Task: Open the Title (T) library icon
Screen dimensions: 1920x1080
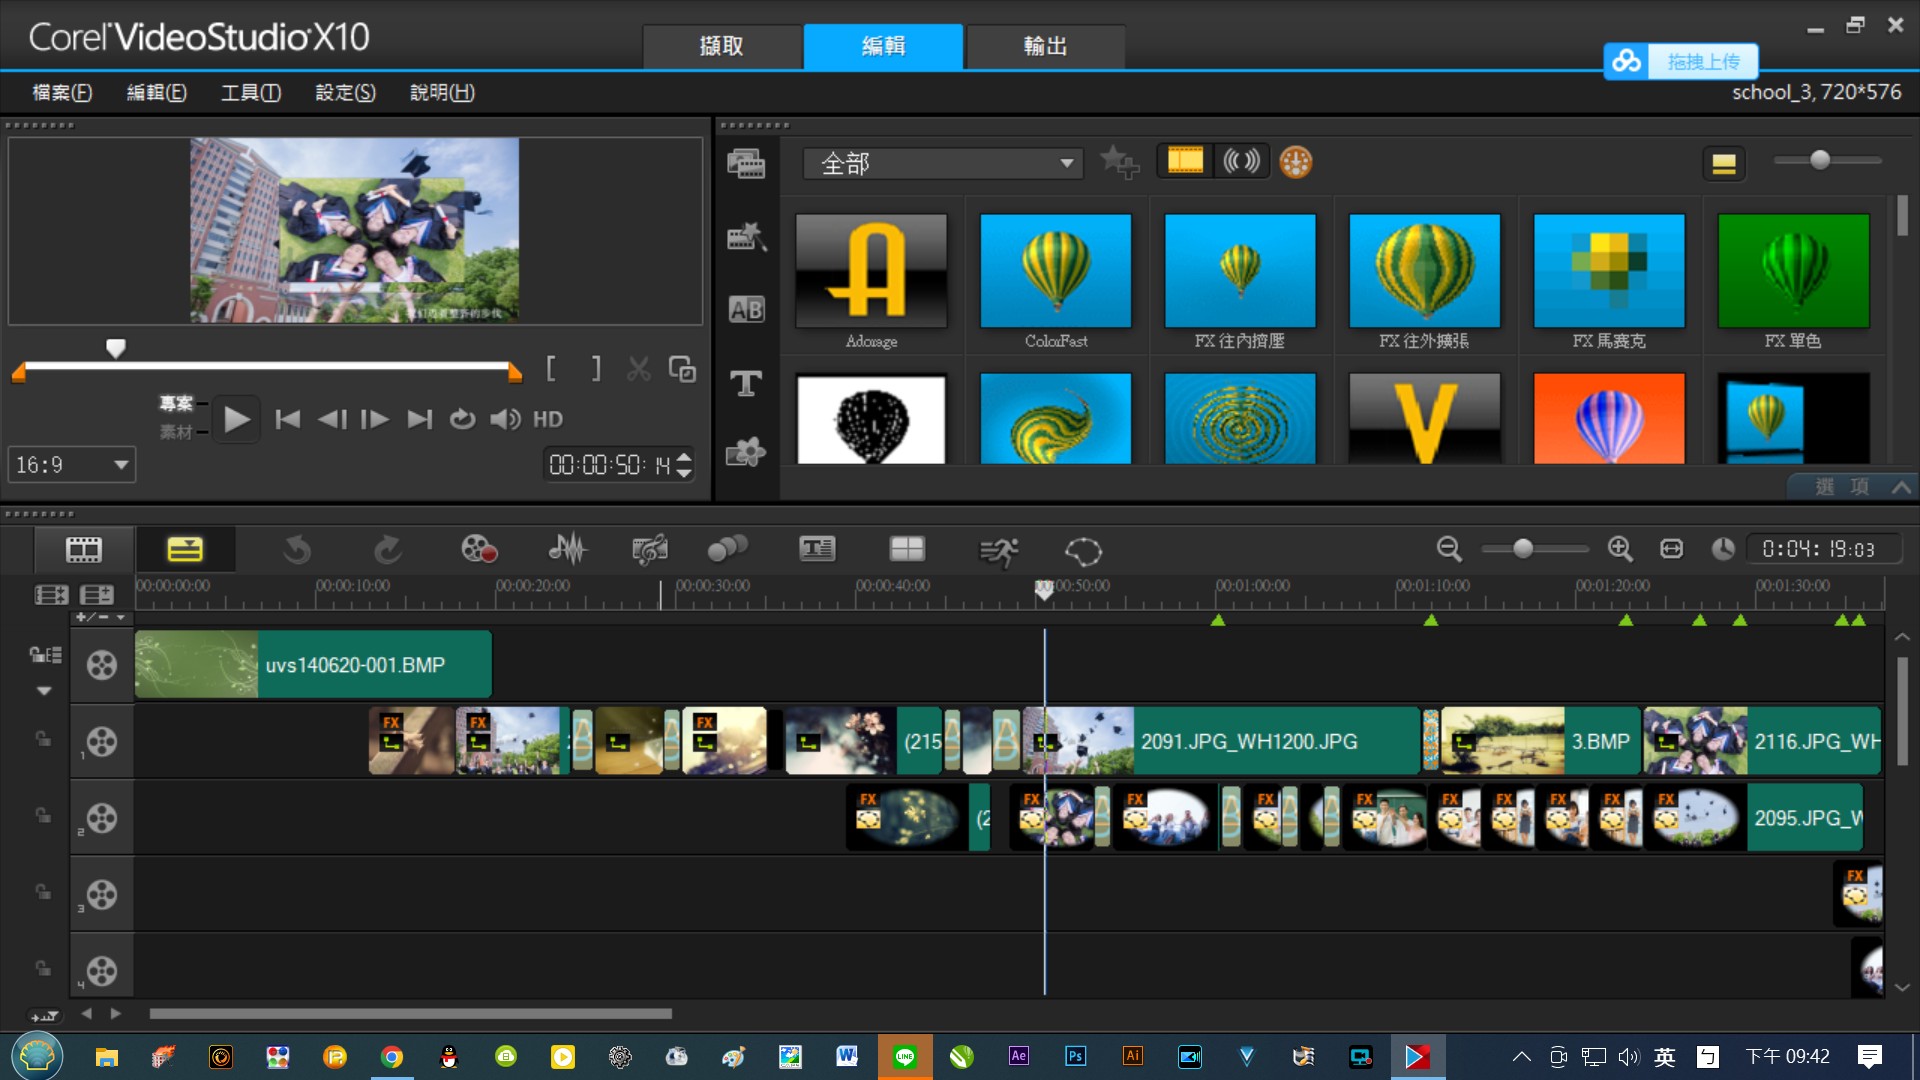Action: (x=746, y=383)
